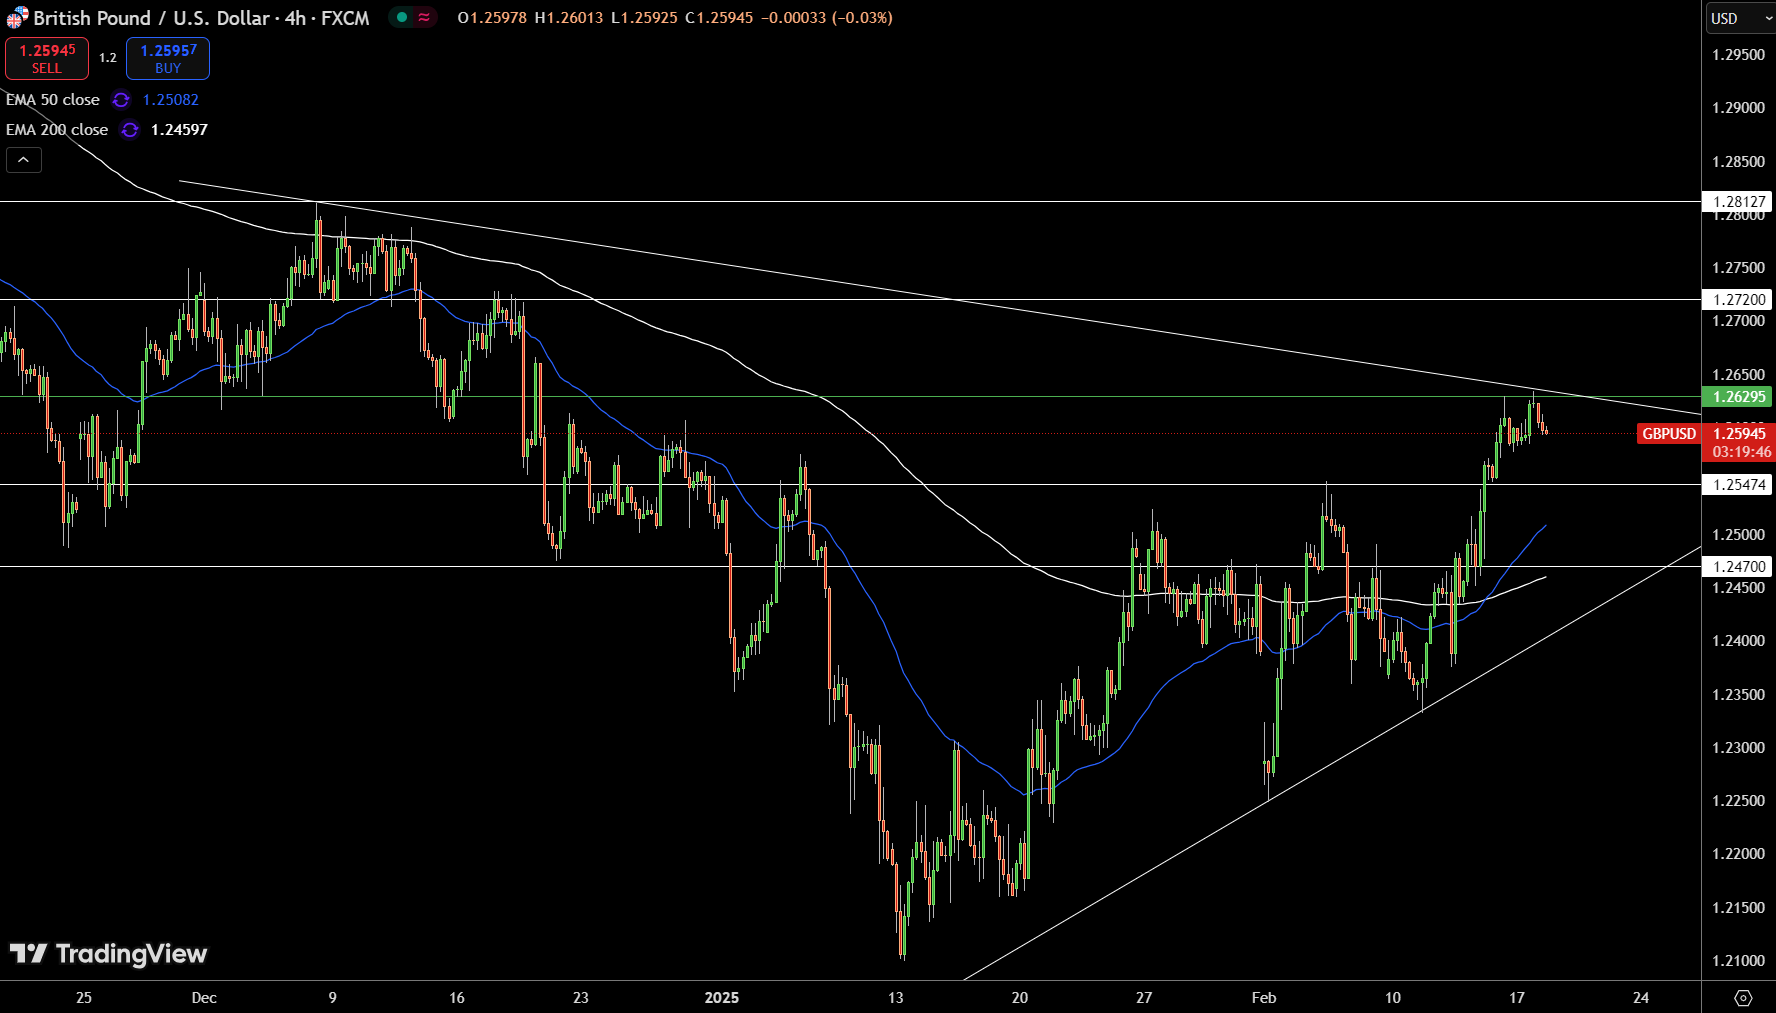1776x1013 pixels.
Task: Click the red GBPUSD symbol tag
Action: pos(1668,434)
